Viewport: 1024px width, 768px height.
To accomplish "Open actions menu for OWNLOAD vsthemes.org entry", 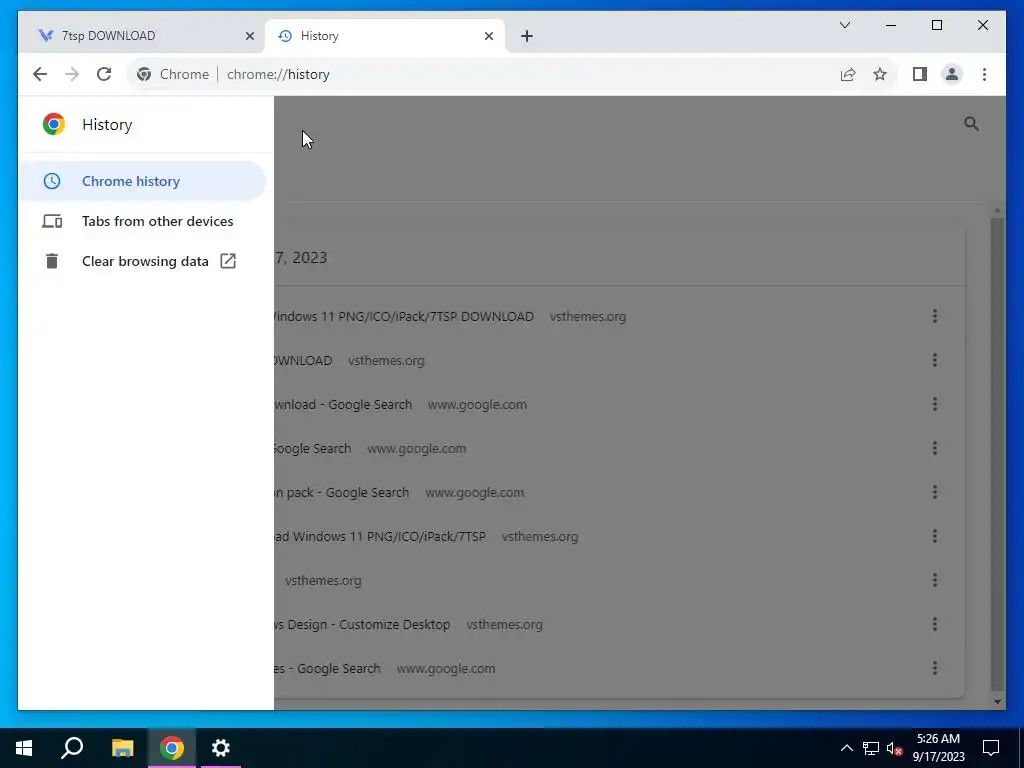I will tap(935, 360).
